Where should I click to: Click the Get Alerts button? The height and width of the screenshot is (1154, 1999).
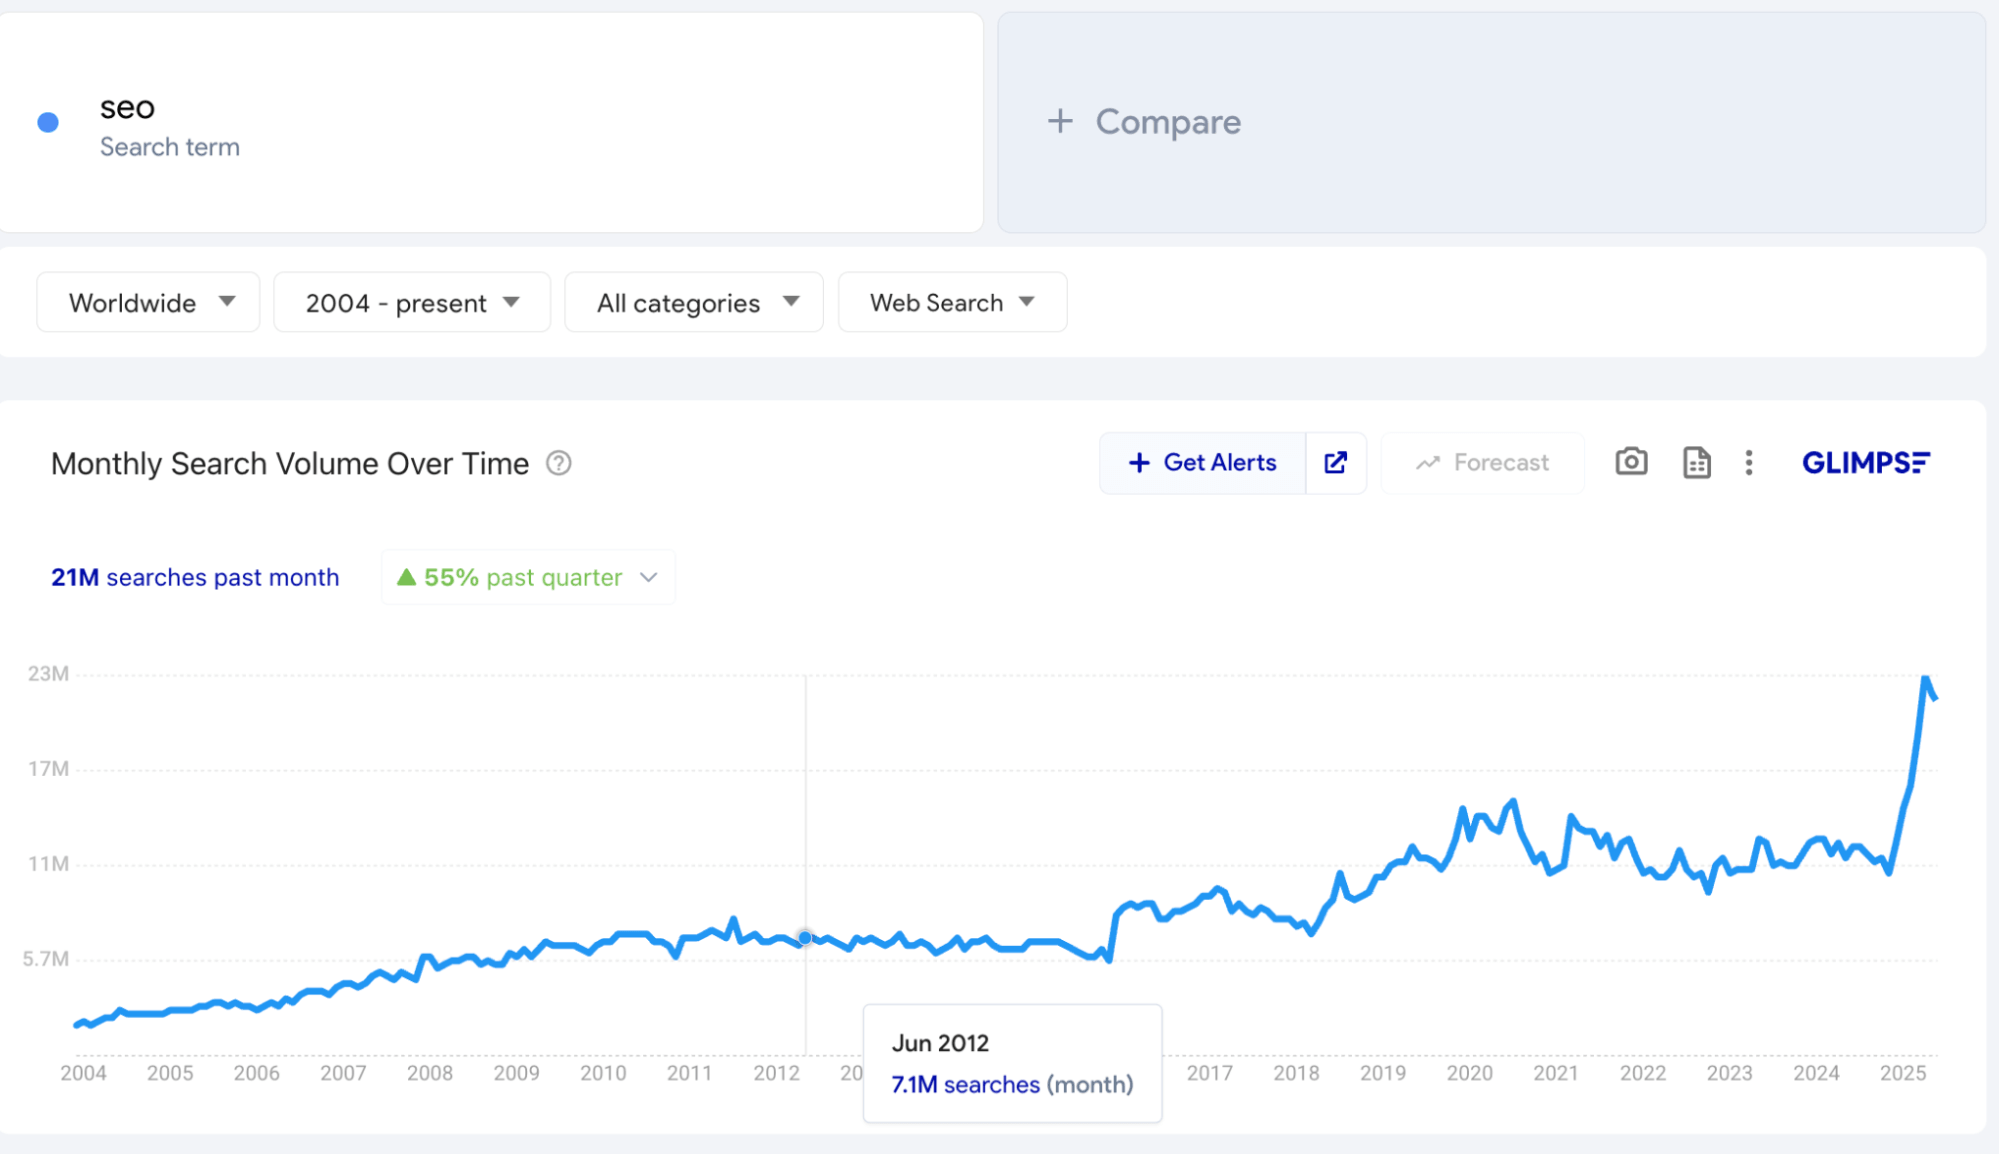click(x=1203, y=462)
